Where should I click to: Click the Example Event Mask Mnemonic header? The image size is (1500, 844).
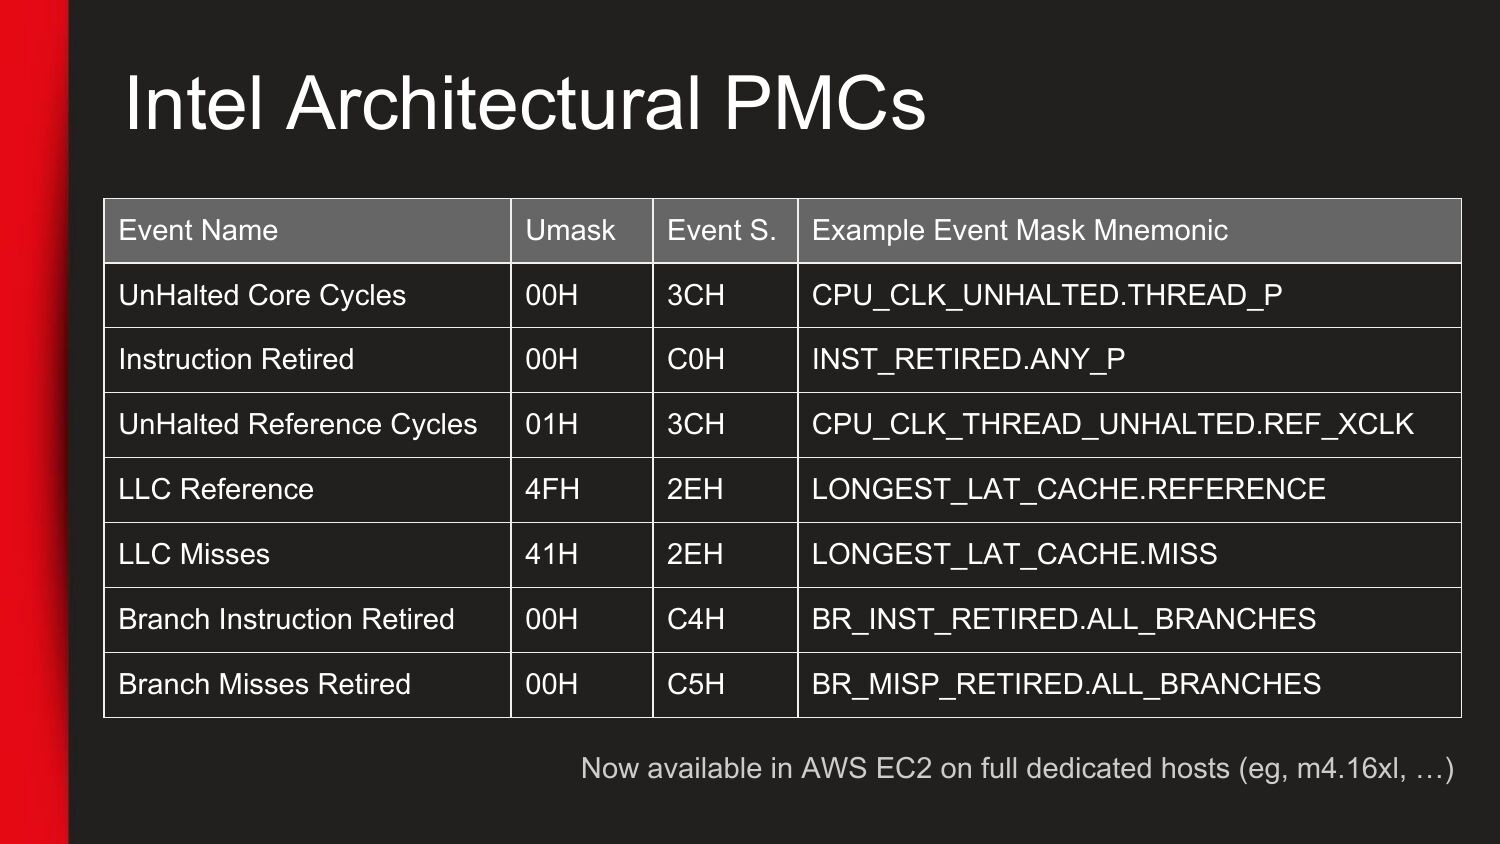[1019, 231]
